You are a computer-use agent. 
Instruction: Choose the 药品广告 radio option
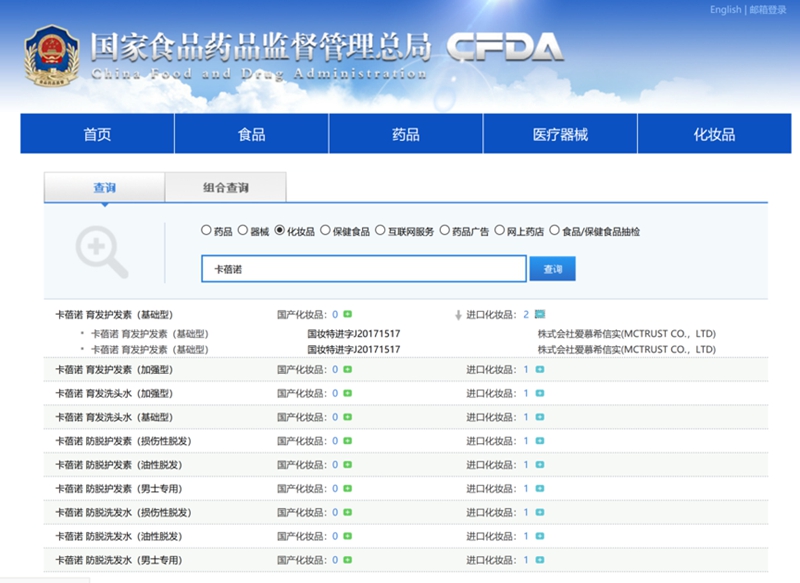click(445, 231)
